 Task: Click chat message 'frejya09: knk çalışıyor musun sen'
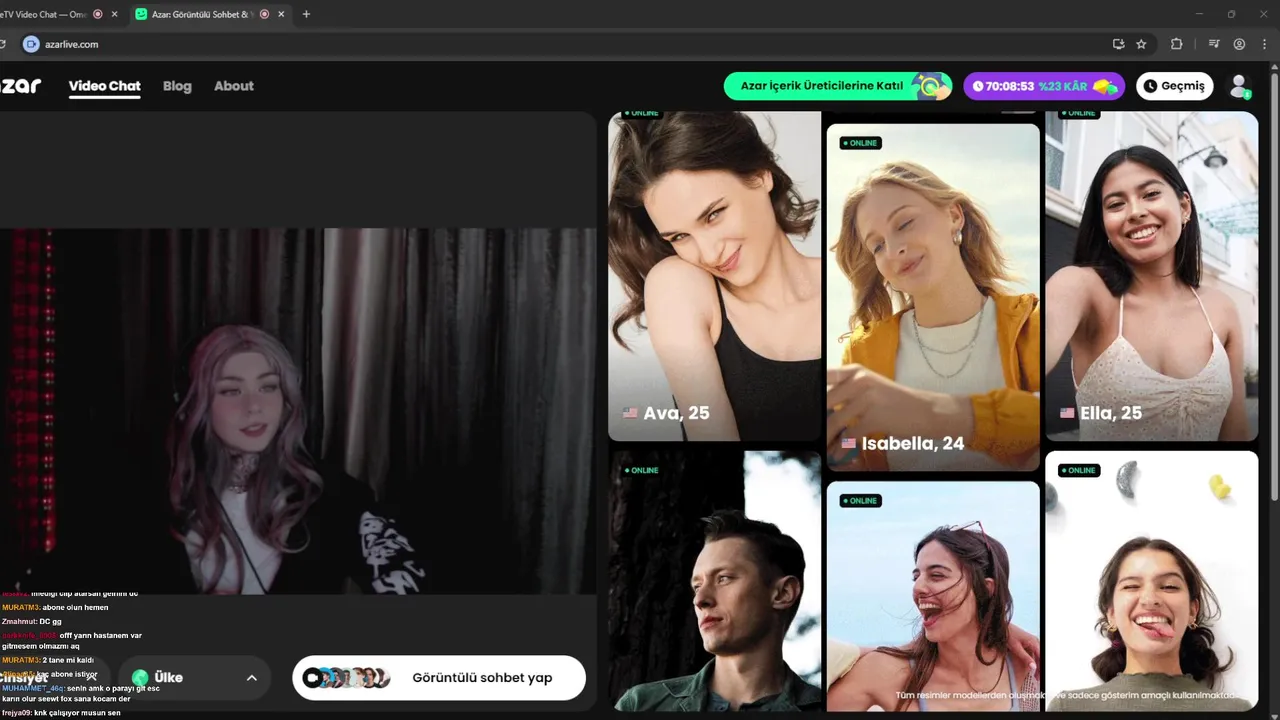point(61,713)
